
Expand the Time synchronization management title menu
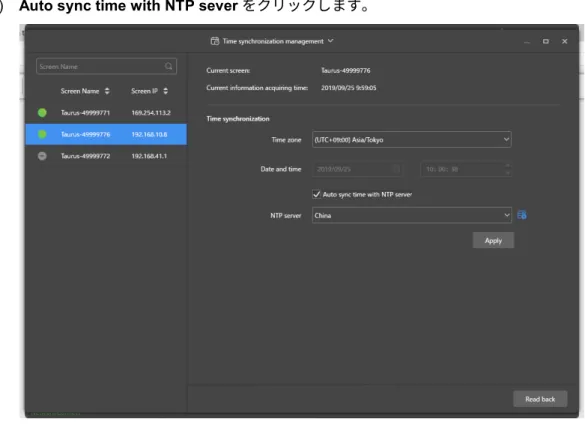pos(331,41)
